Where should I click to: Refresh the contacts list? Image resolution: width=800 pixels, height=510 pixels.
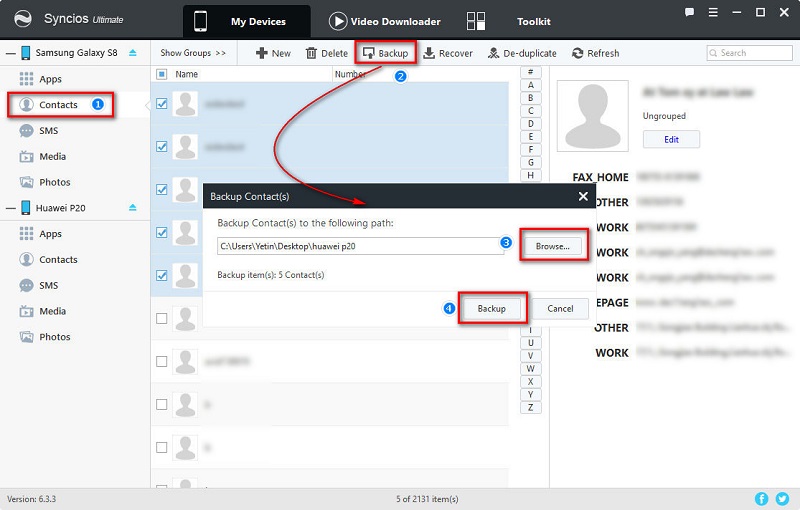[595, 53]
